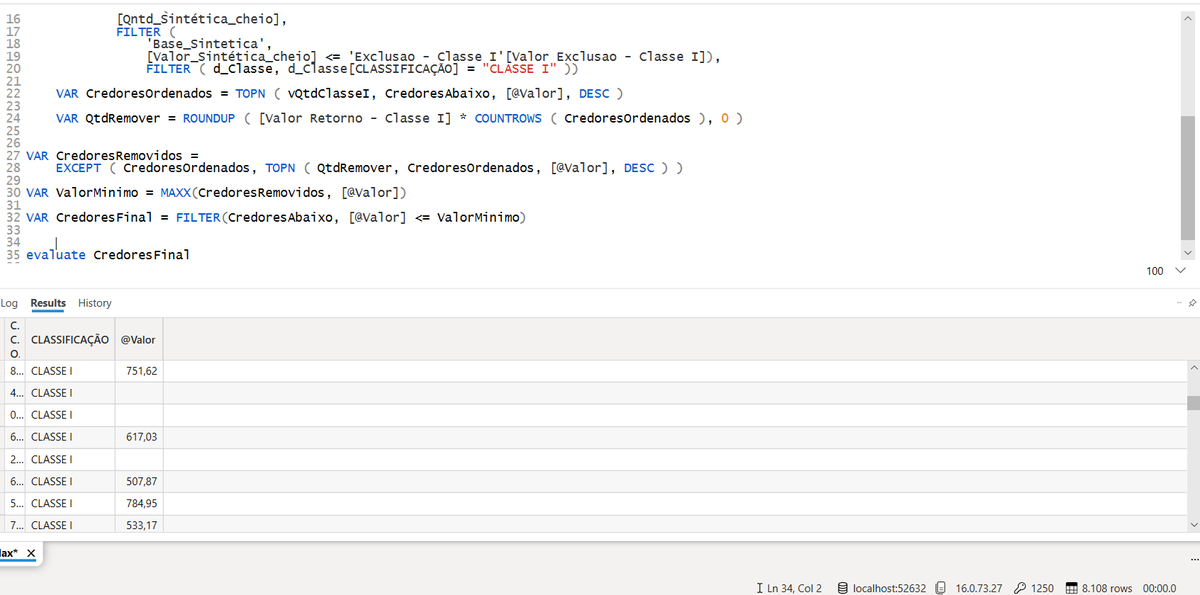Screen dimensions: 1200x595
Task: Click the 00:00.0 query duration in status bar
Action: pyautogui.click(x=1159, y=588)
